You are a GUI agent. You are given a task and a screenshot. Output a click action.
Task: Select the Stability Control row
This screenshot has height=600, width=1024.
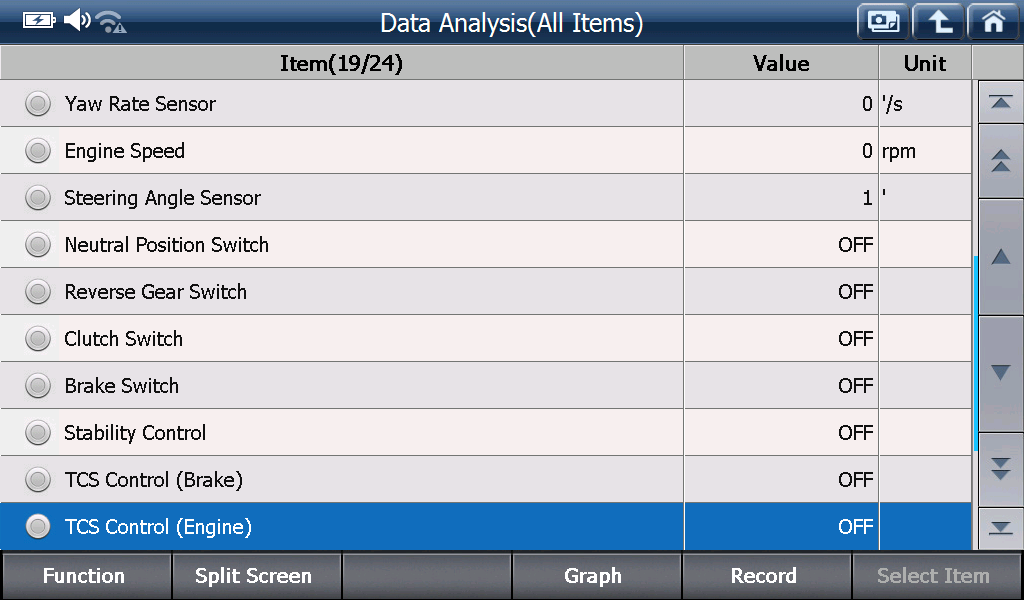(x=486, y=432)
